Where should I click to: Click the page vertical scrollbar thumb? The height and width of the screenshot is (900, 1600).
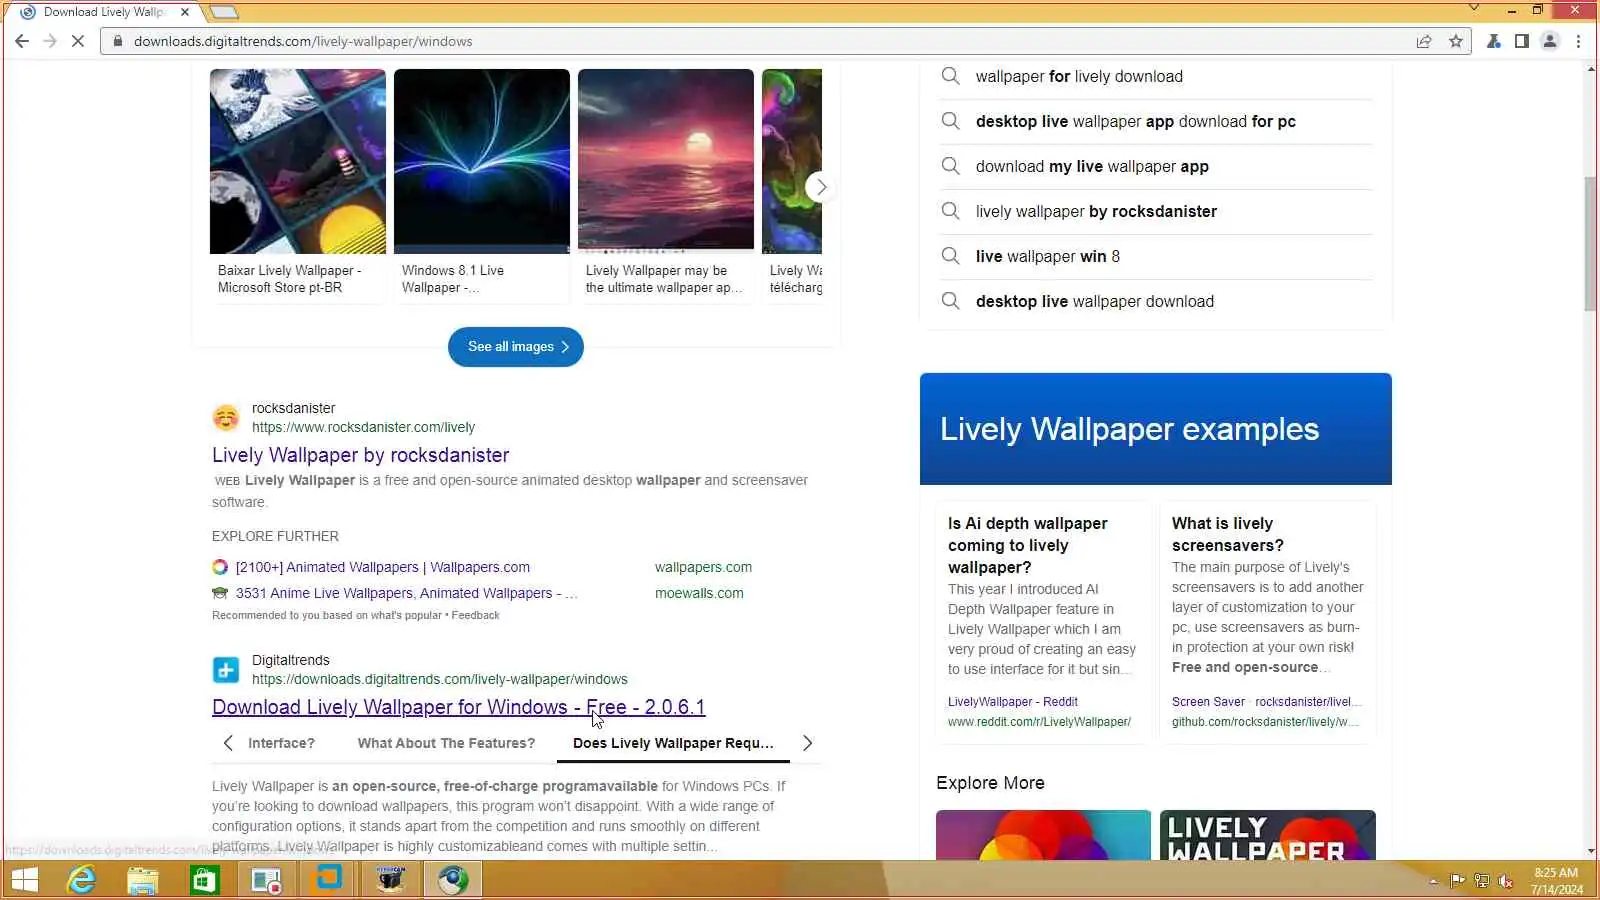pos(1591,243)
